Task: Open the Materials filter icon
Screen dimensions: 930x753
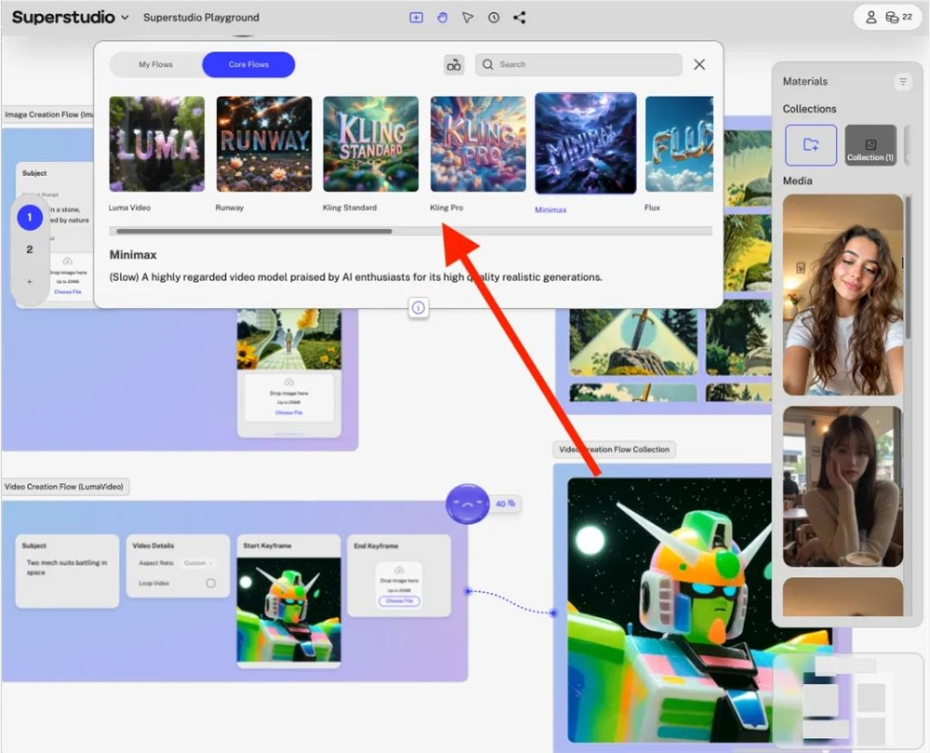Action: click(903, 81)
